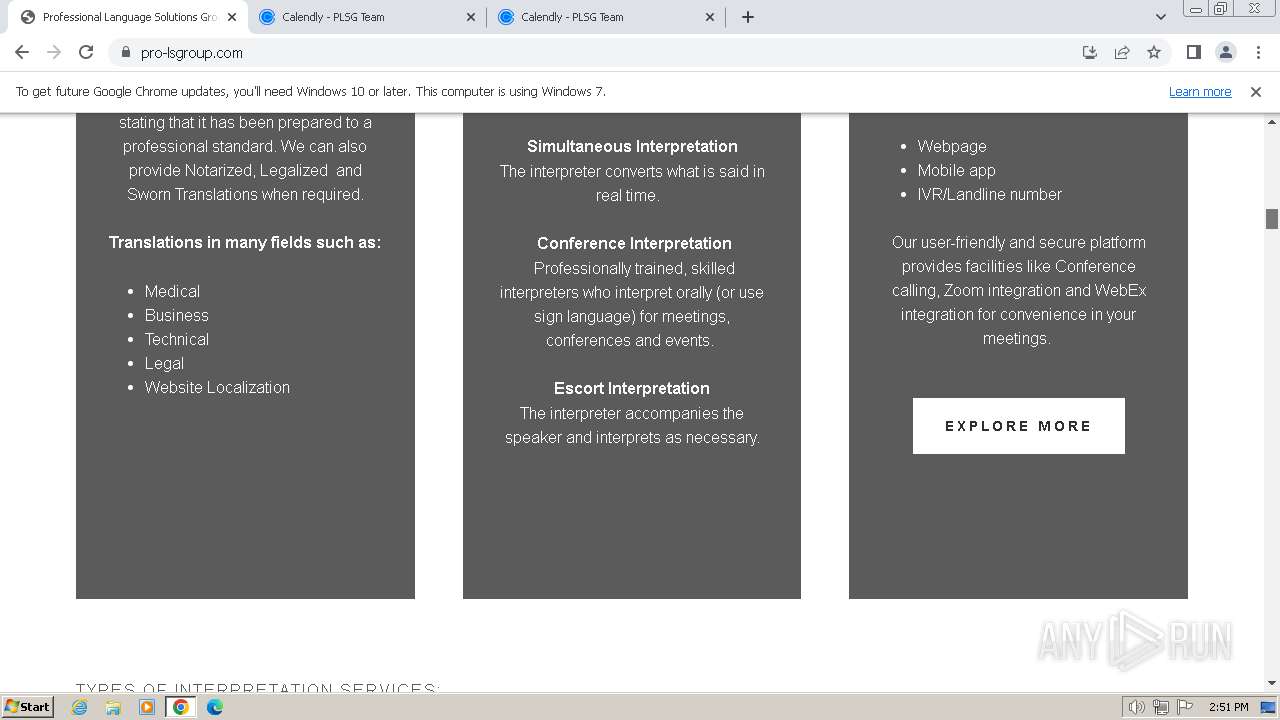Switch to the second Calendly - PLSG Team tab
This screenshot has width=1280, height=720.
(606, 17)
